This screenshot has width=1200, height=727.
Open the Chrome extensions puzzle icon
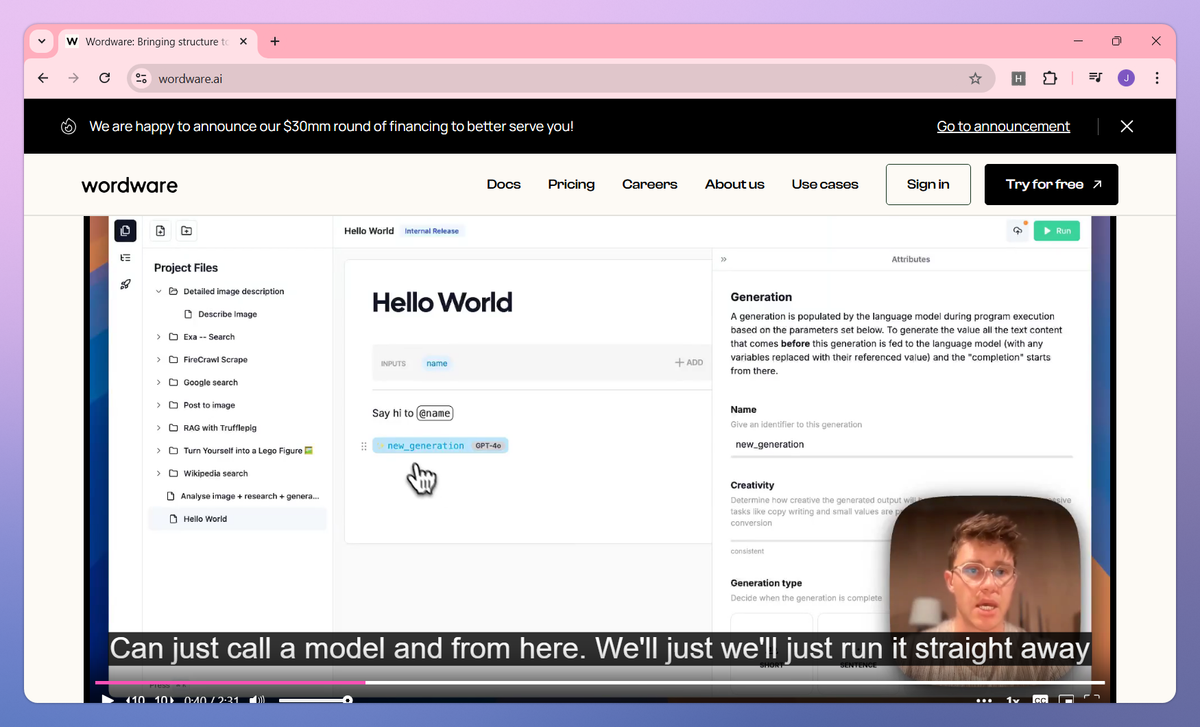pyautogui.click(x=1049, y=78)
